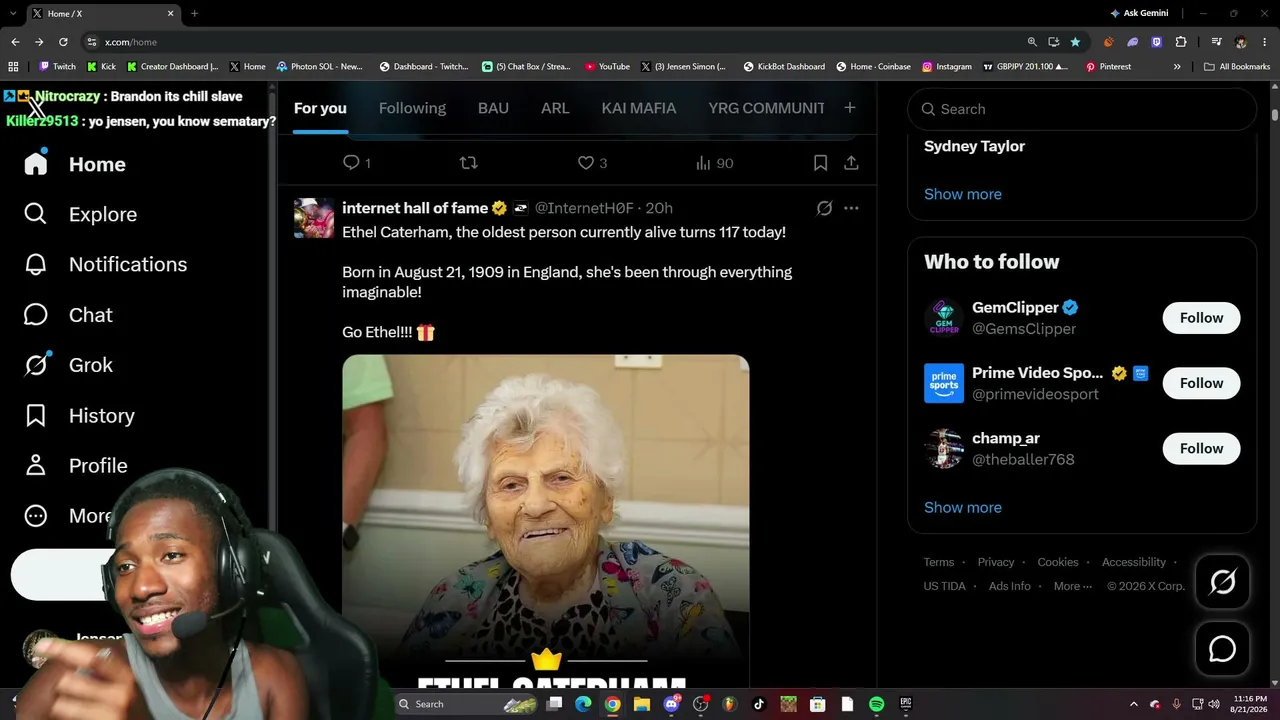The height and width of the screenshot is (720, 1280).
Task: Open the Home - Coinbase bookmark
Action: click(x=873, y=67)
